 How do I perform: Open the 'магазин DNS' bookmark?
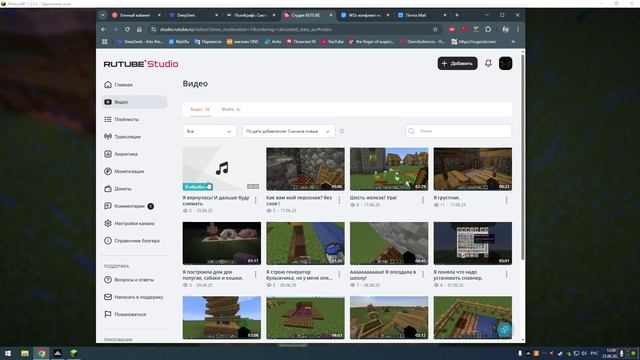242,42
